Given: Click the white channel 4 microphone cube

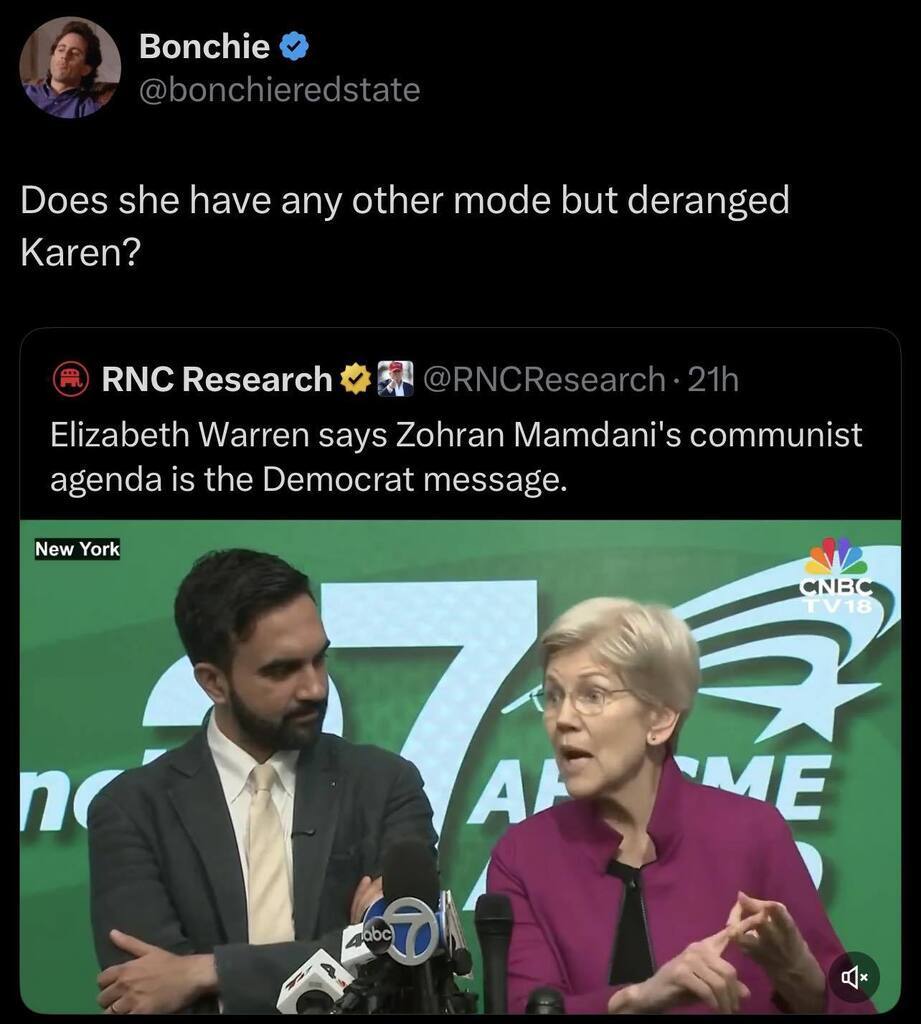Looking at the screenshot, I should [313, 982].
